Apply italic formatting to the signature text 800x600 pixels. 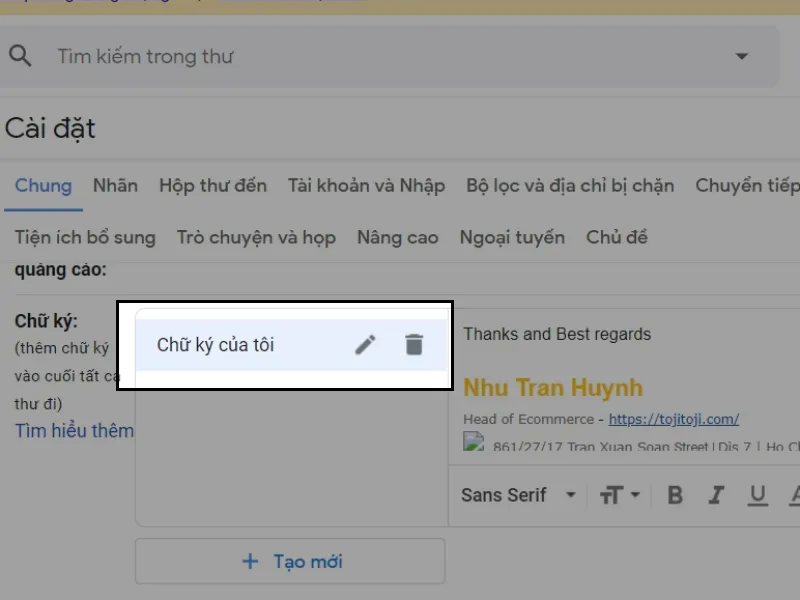point(714,494)
